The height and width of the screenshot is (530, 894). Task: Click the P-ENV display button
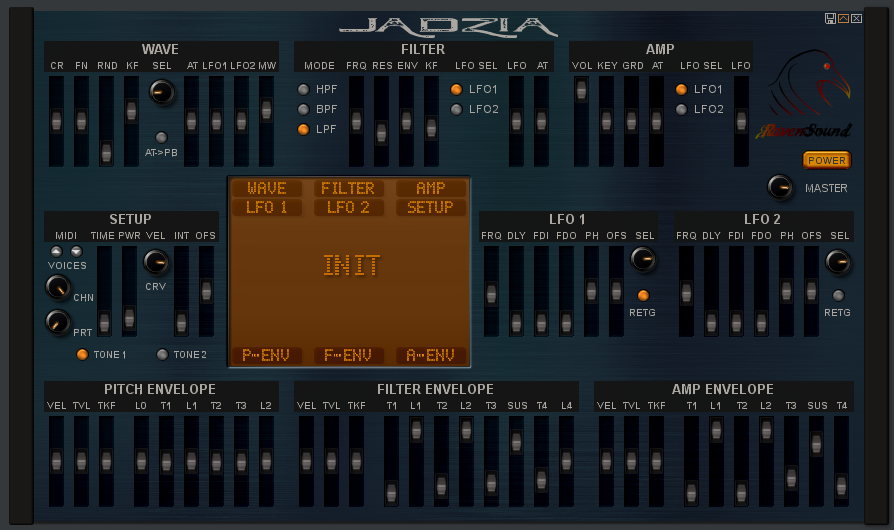(266, 356)
